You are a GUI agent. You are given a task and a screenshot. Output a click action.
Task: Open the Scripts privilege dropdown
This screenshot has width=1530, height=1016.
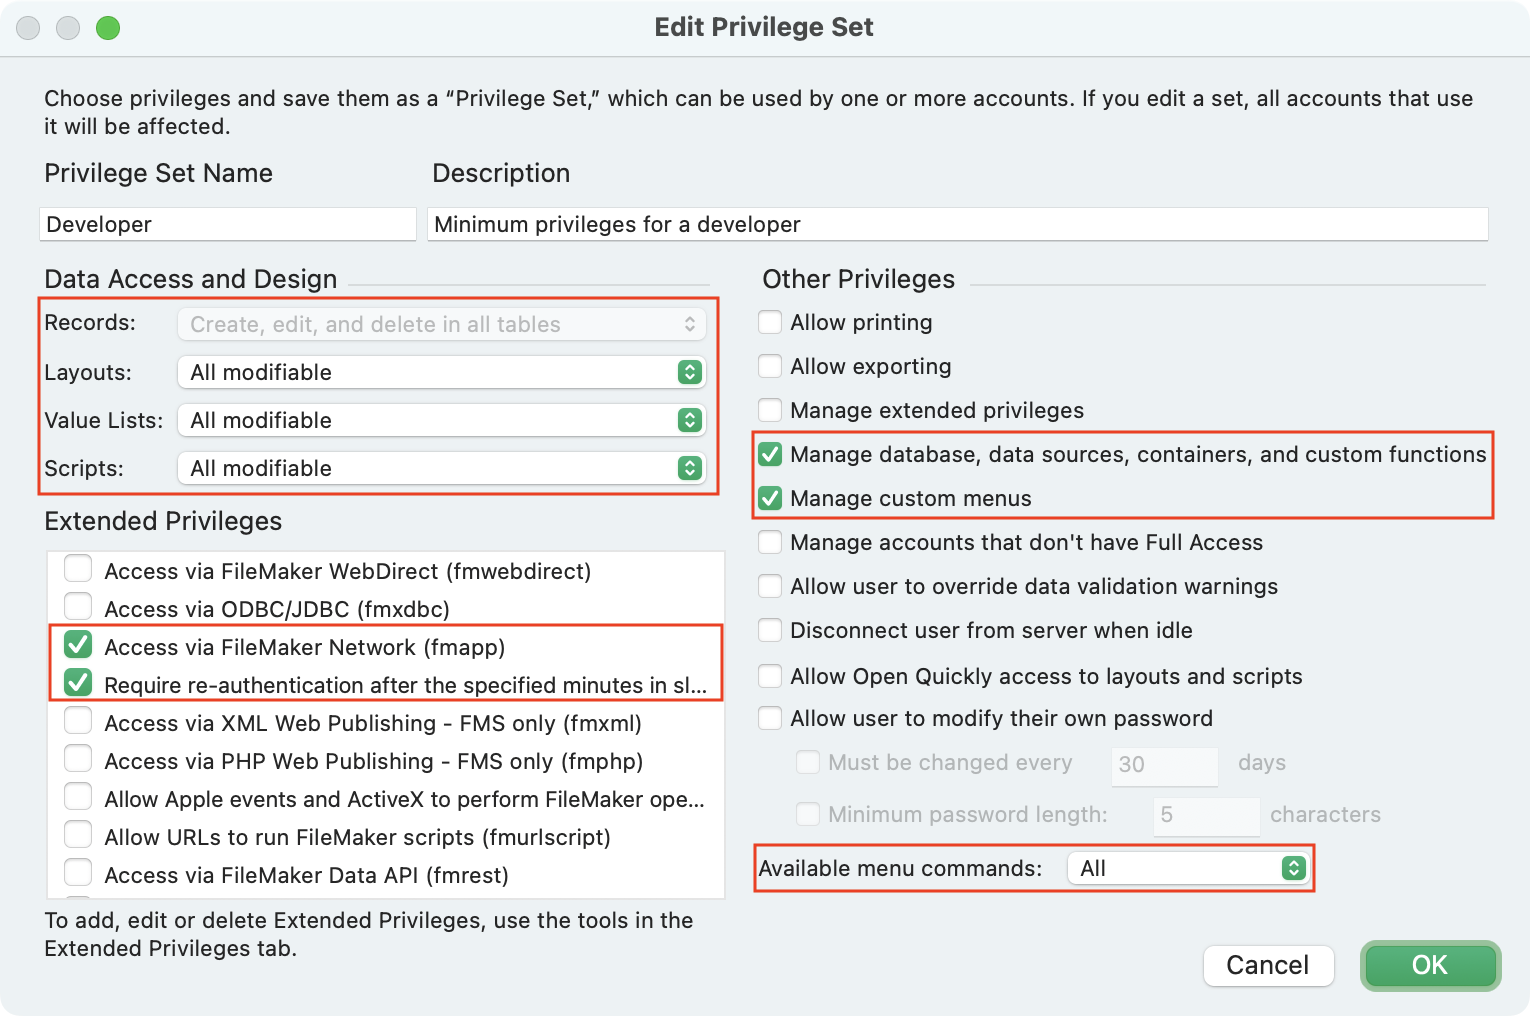(x=441, y=468)
